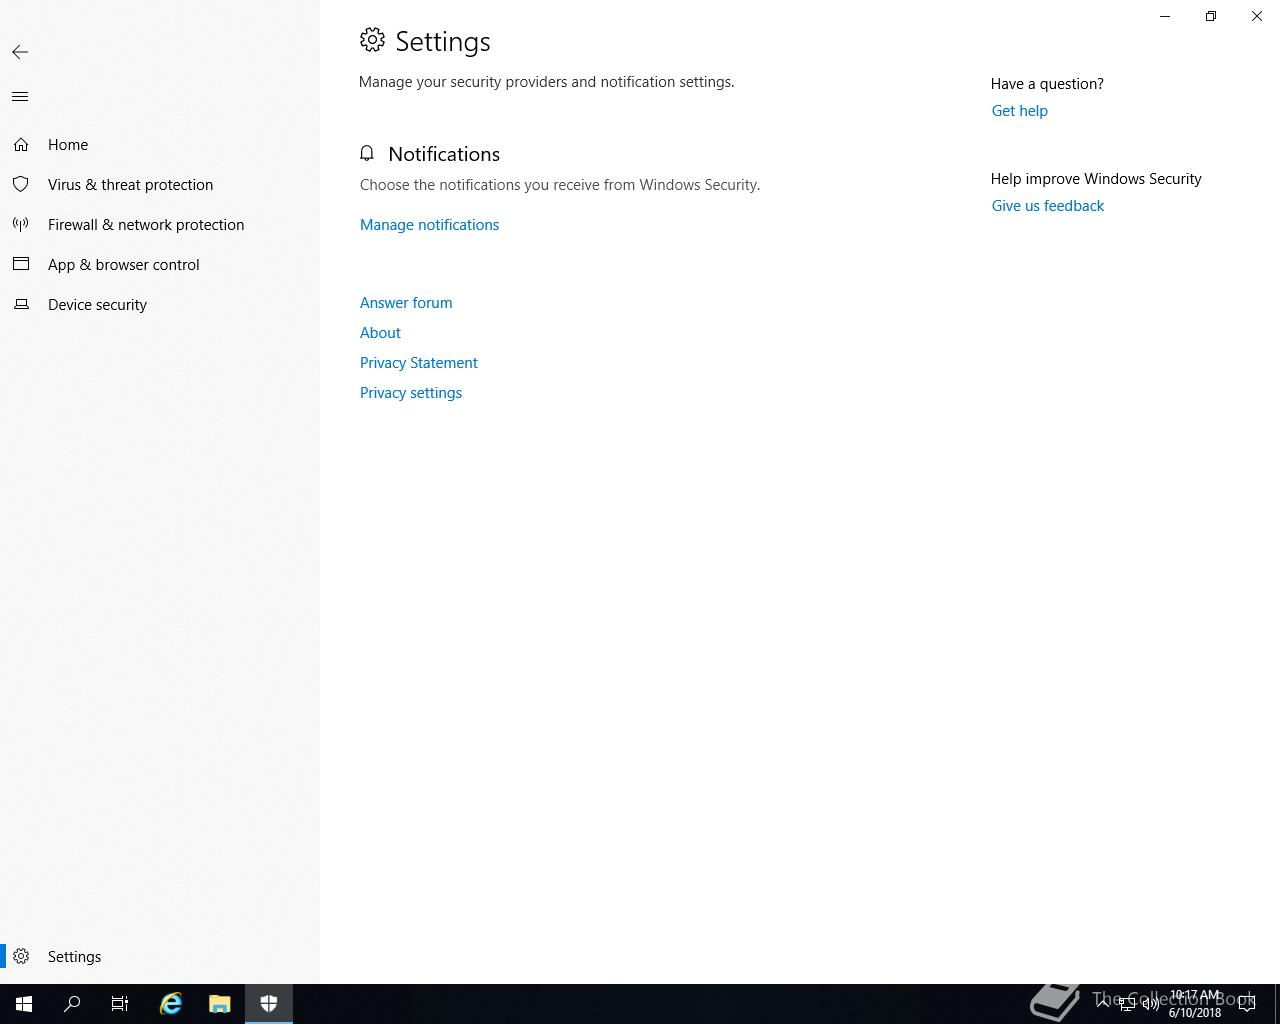Click the Get help link

tap(1020, 111)
